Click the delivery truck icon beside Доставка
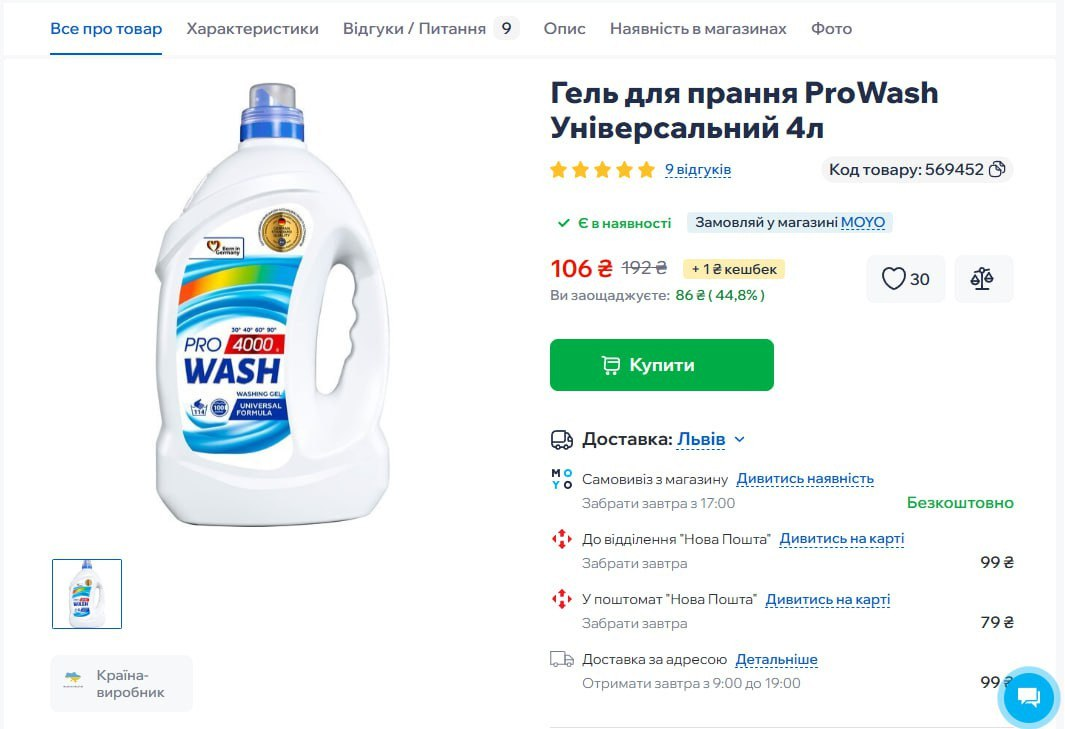Screen dimensions: 1065x729 [x=562, y=440]
